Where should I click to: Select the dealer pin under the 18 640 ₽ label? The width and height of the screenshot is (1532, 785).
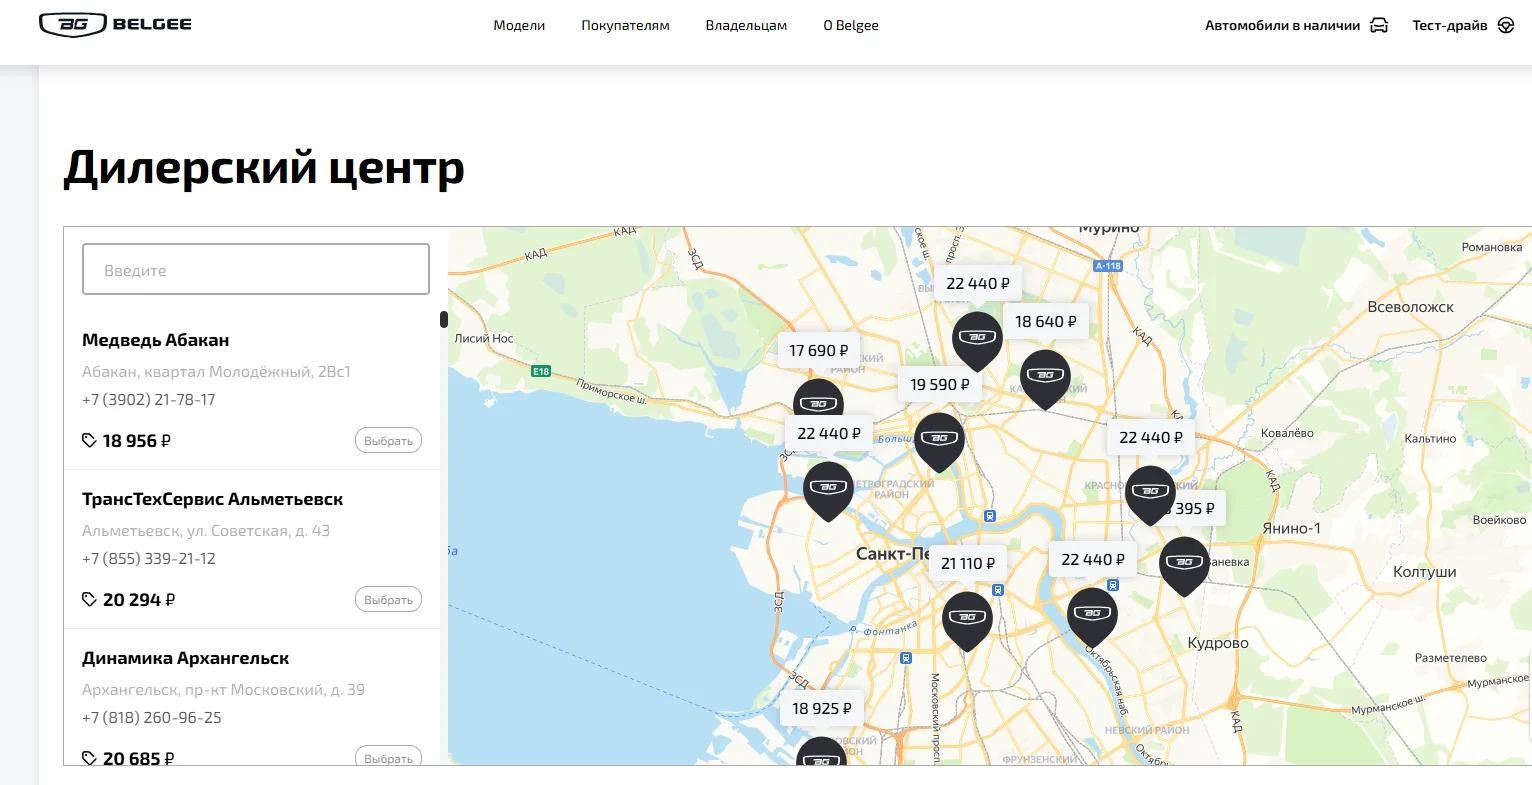pos(1045,379)
